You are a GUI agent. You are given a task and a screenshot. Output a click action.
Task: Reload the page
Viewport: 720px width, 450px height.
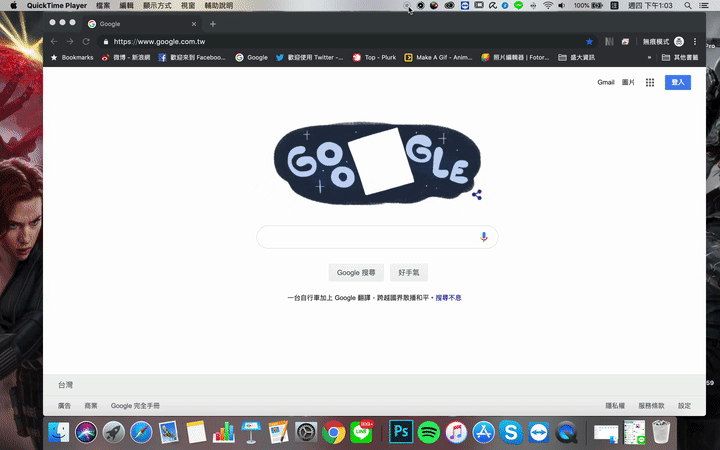[x=87, y=42]
